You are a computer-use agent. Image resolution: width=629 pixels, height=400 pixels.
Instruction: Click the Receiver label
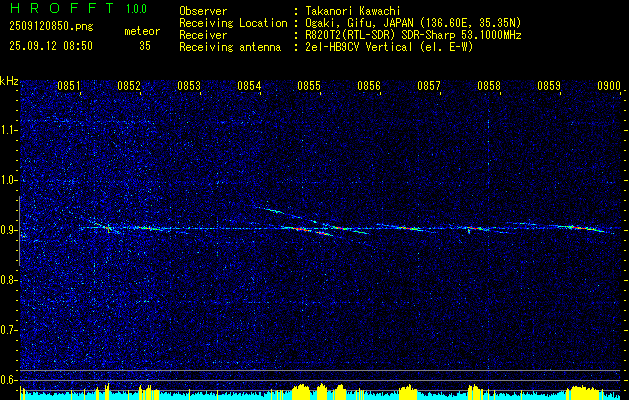203,35
